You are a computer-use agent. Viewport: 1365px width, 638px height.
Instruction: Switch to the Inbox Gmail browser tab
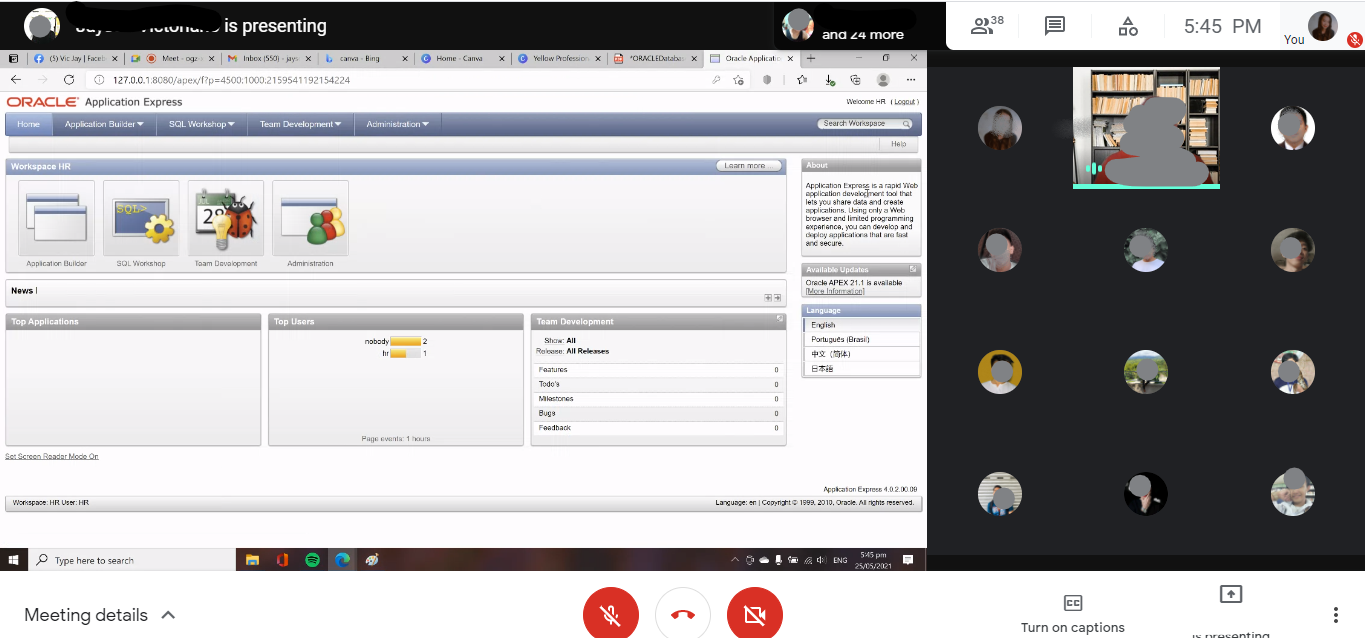click(269, 58)
